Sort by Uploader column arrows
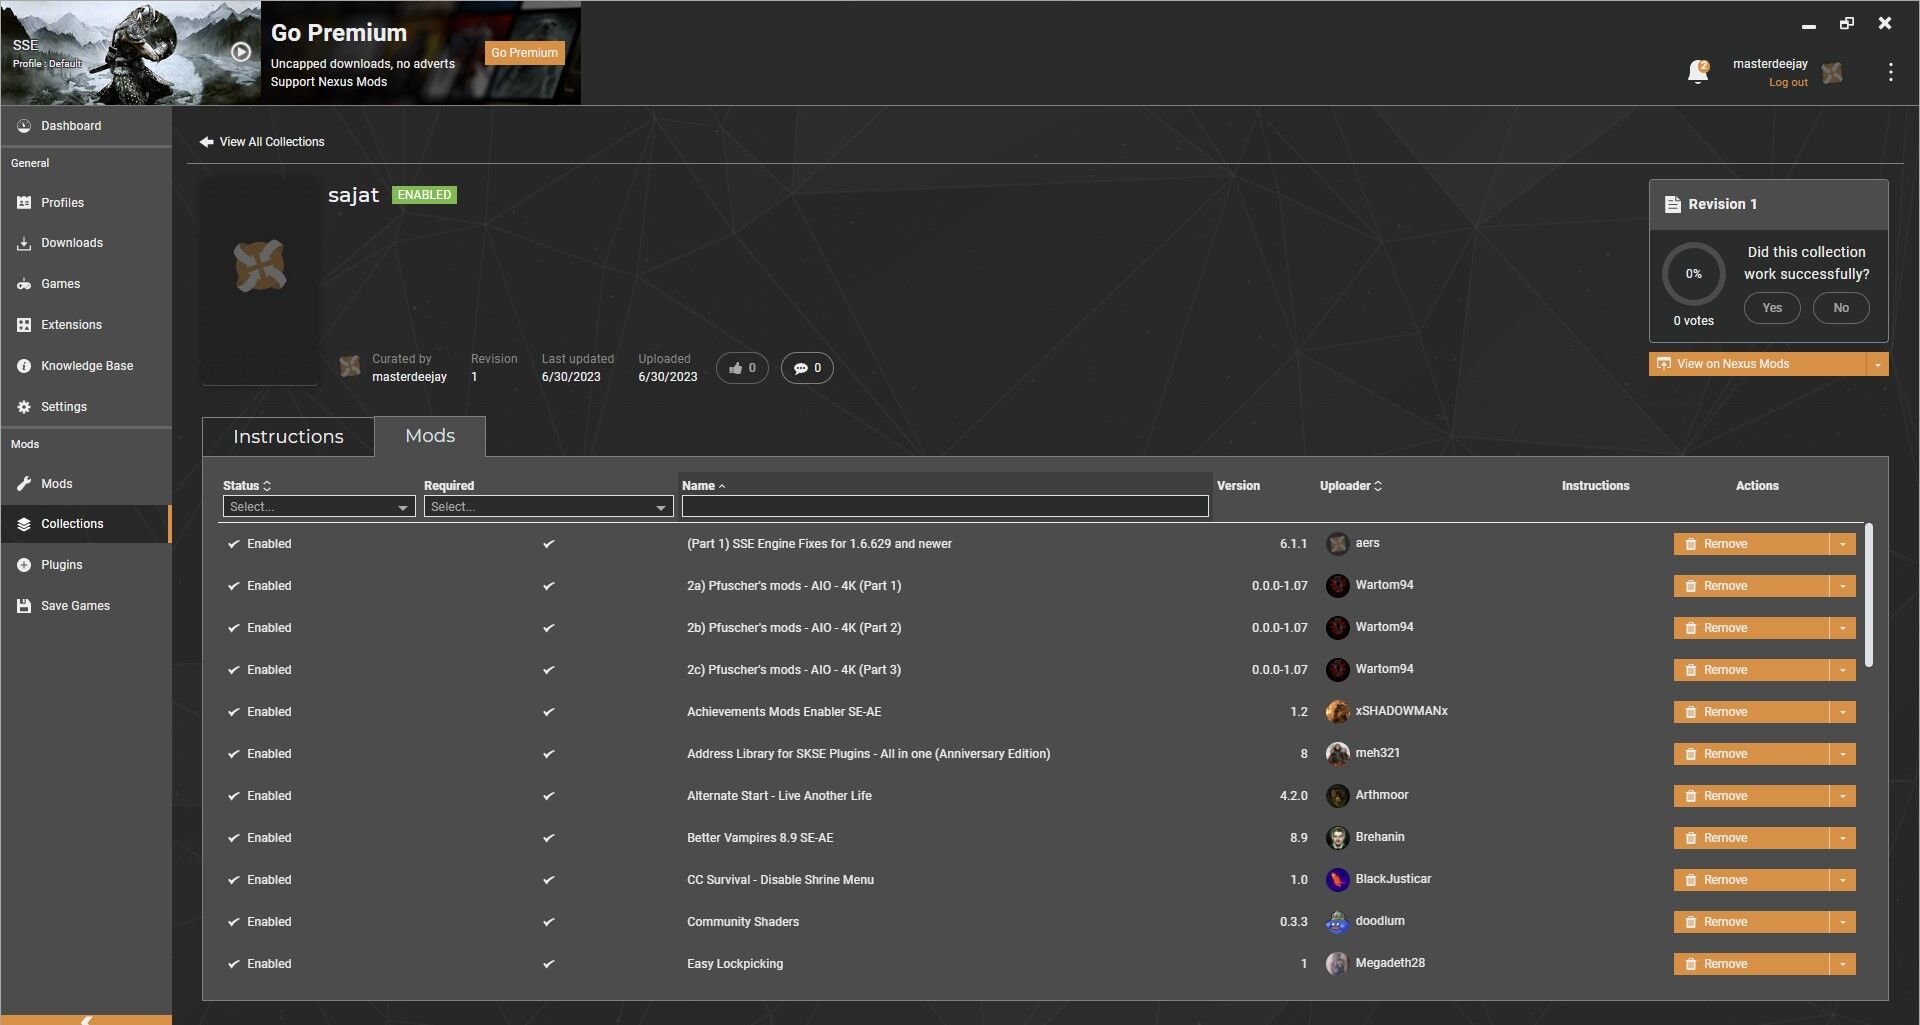This screenshot has height=1025, width=1920. pos(1378,486)
